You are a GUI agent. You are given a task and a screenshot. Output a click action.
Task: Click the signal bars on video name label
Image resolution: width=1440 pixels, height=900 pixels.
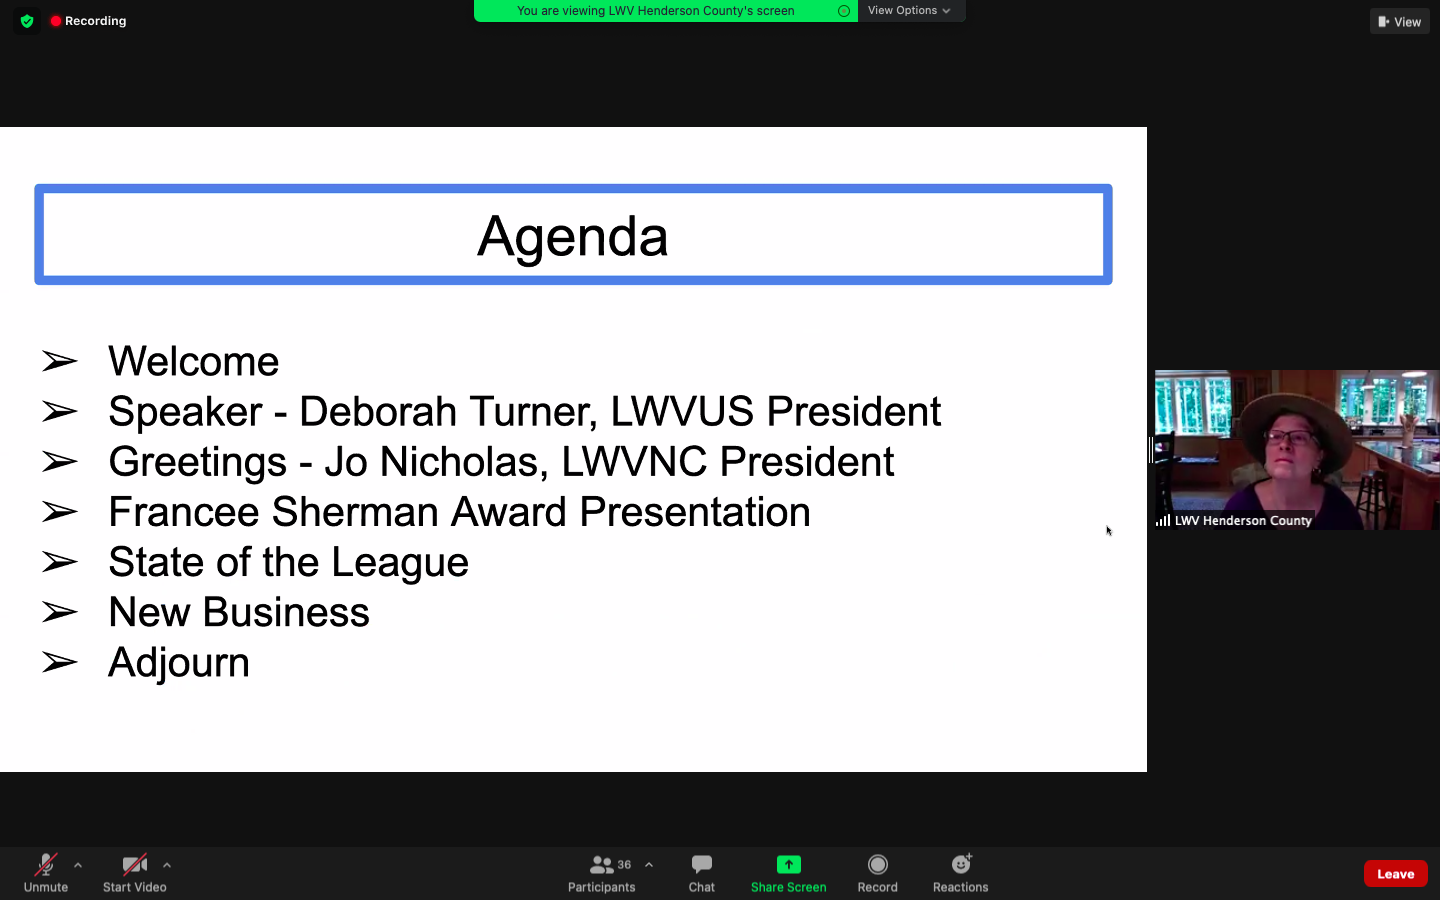[1163, 520]
